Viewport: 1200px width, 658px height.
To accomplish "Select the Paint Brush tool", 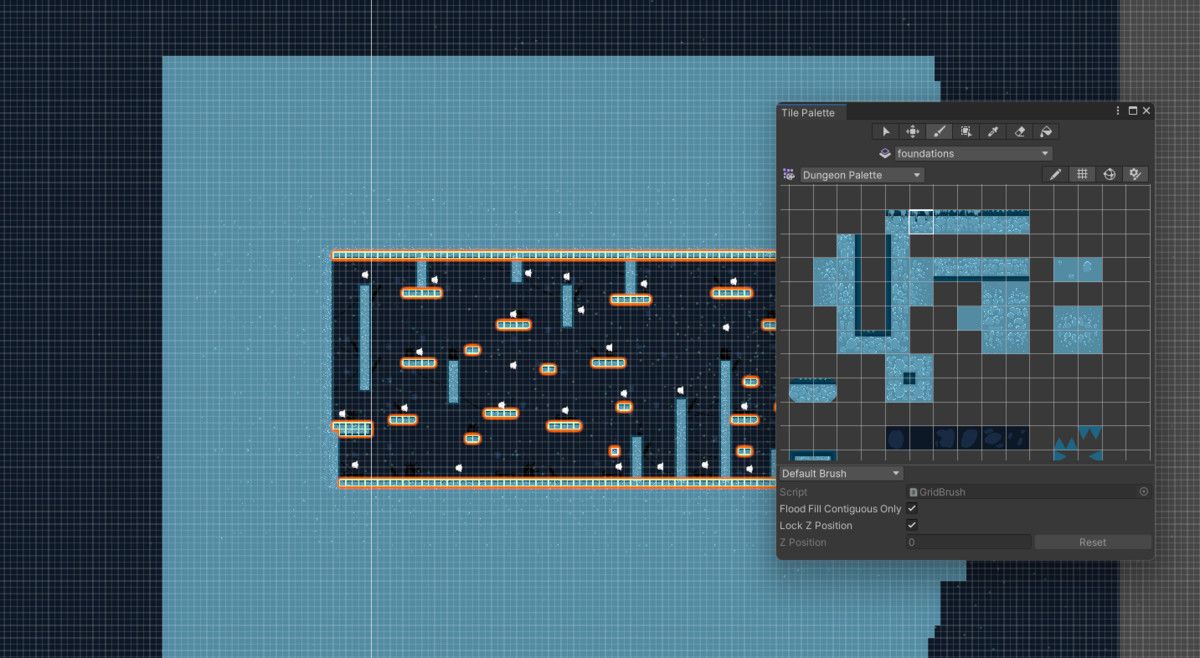I will pos(939,131).
